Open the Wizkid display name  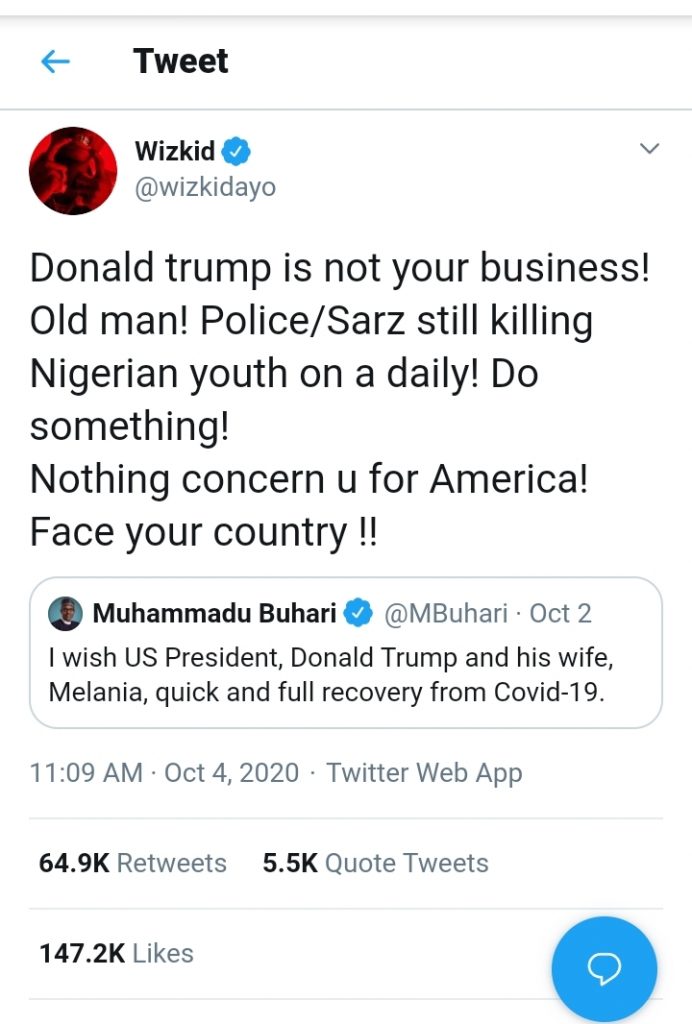click(x=175, y=152)
